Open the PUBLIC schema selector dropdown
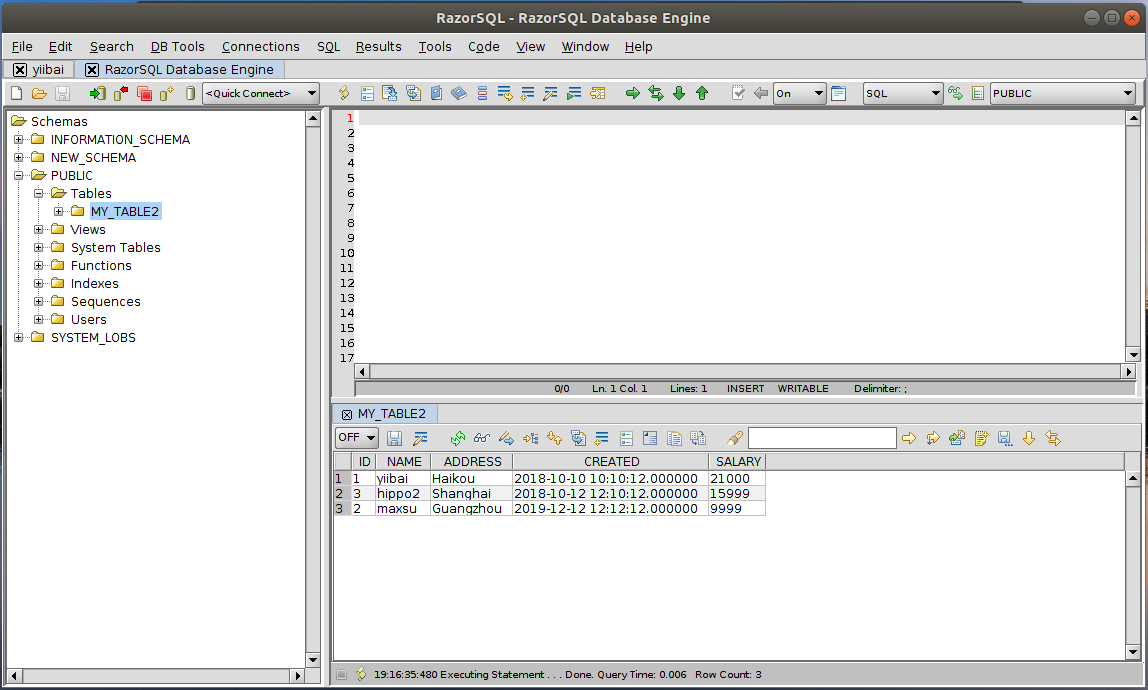1148x690 pixels. [x=1062, y=93]
